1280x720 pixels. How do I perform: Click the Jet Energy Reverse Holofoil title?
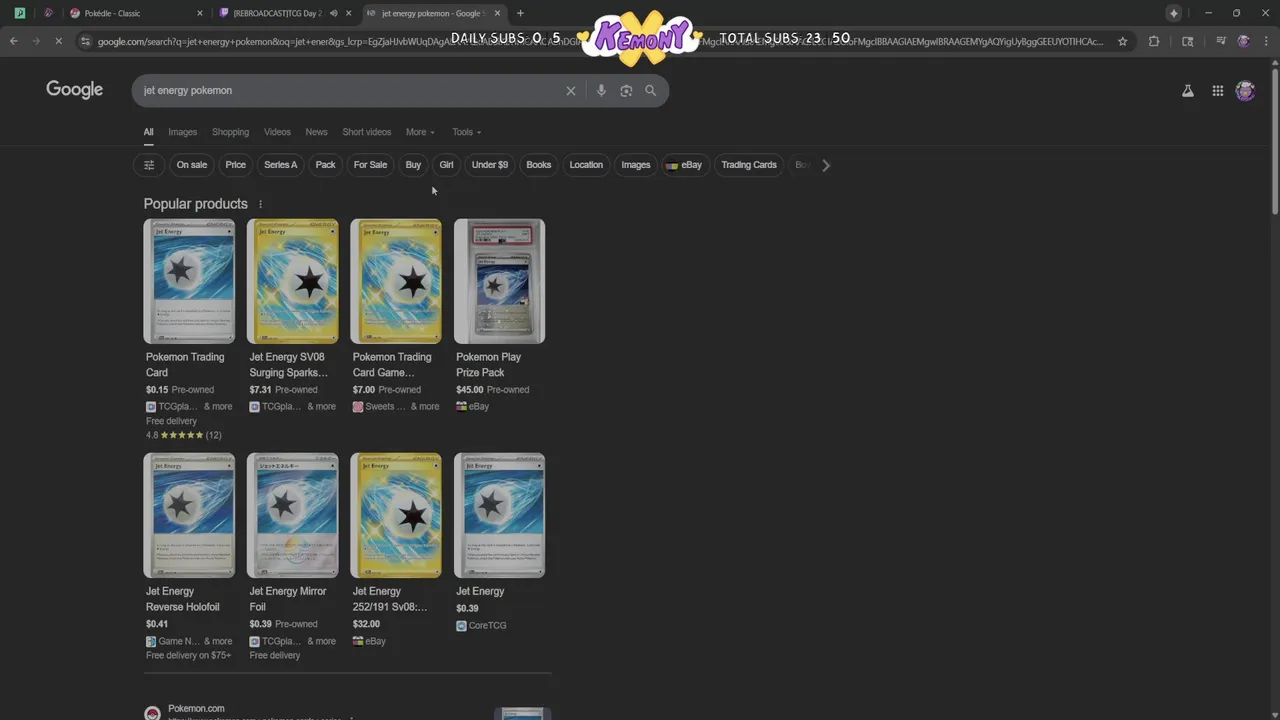pos(183,599)
